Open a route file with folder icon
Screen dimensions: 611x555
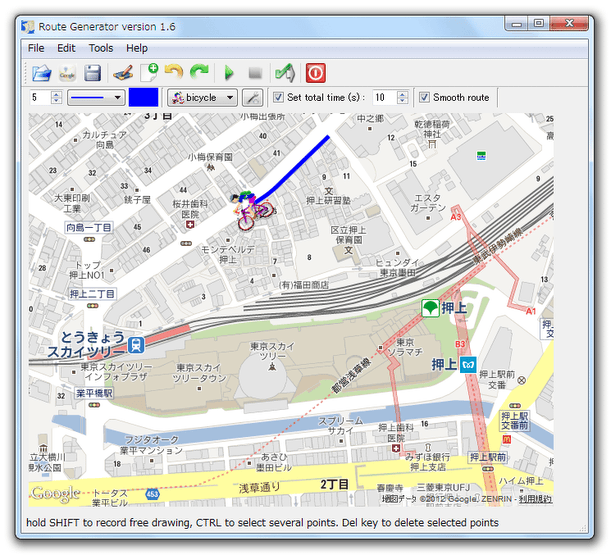point(42,73)
